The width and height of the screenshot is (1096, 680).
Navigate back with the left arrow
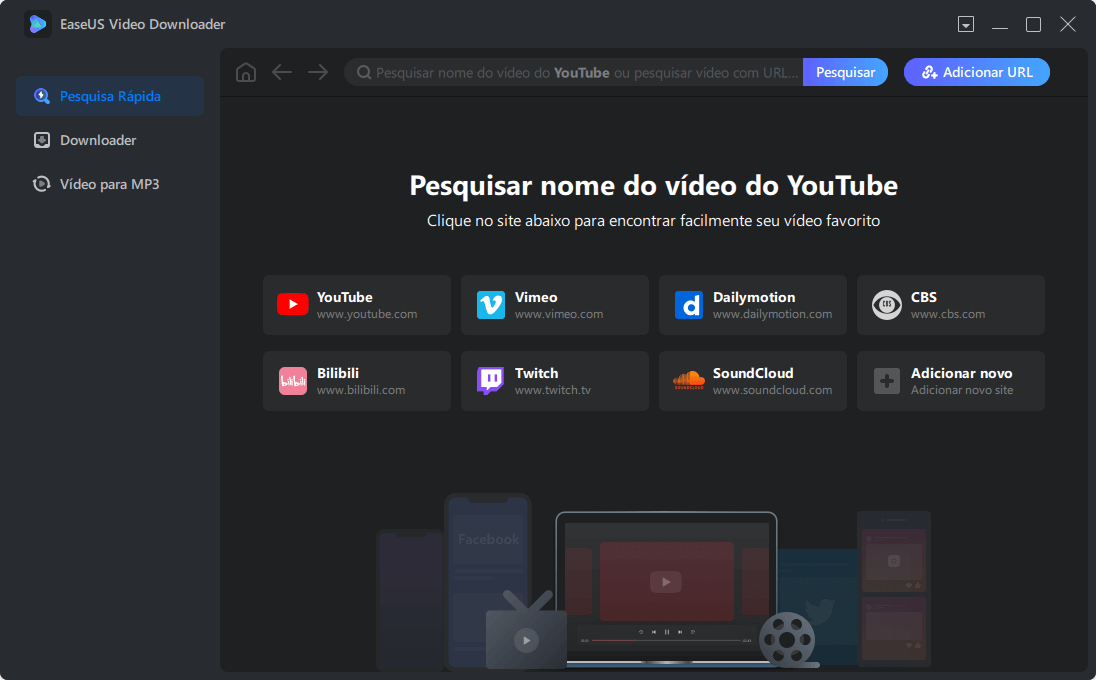pyautogui.click(x=282, y=72)
